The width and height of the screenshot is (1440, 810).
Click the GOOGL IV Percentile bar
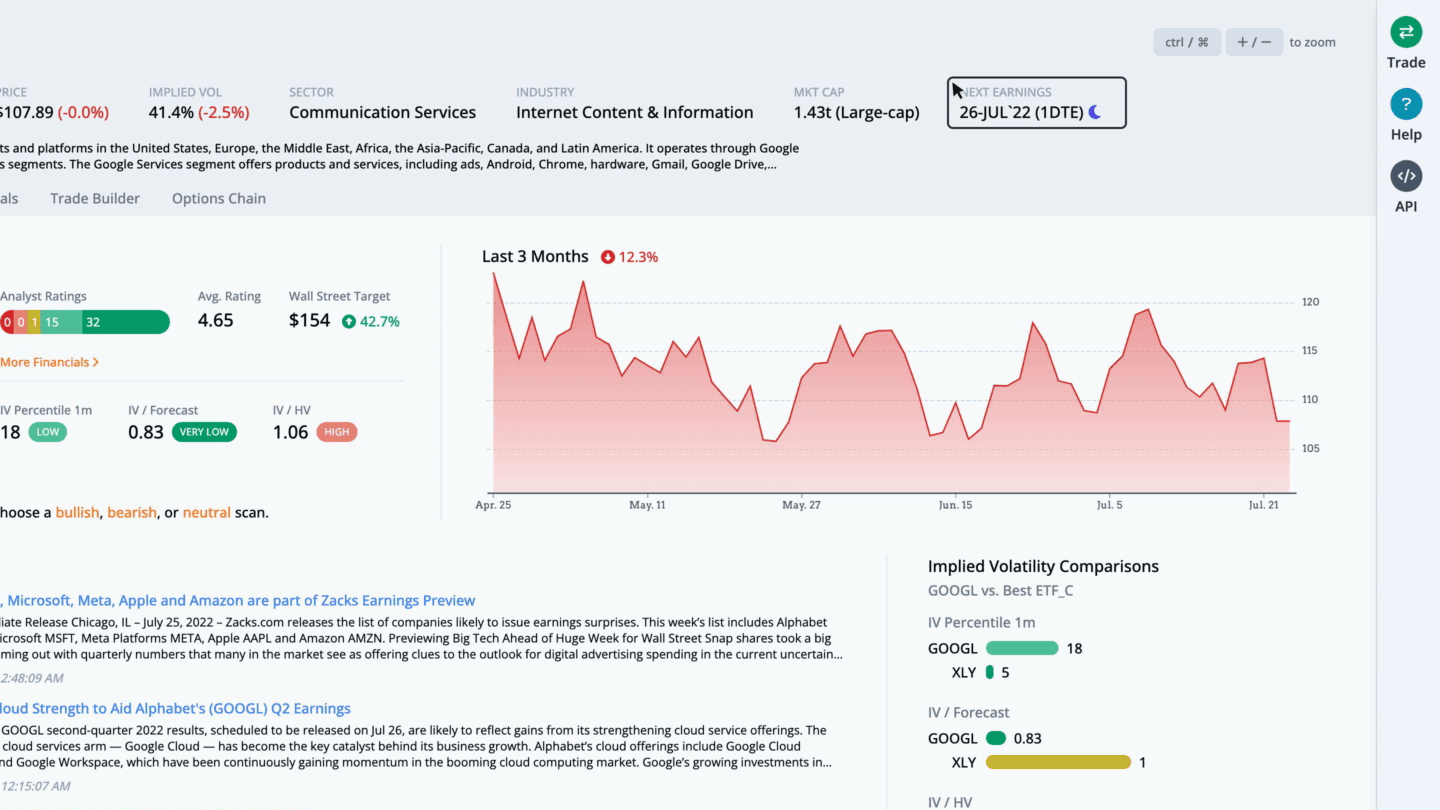tap(1022, 648)
